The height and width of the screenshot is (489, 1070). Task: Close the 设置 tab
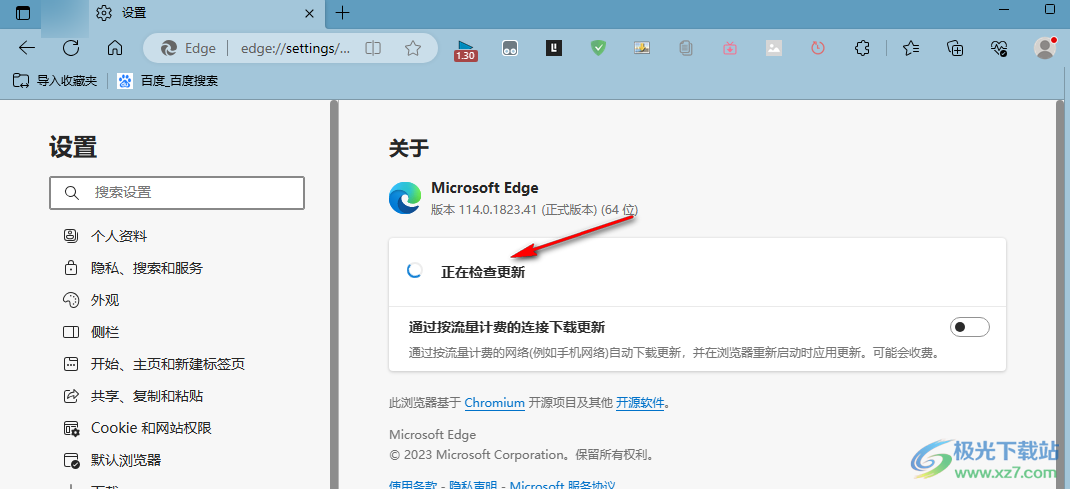coord(309,13)
